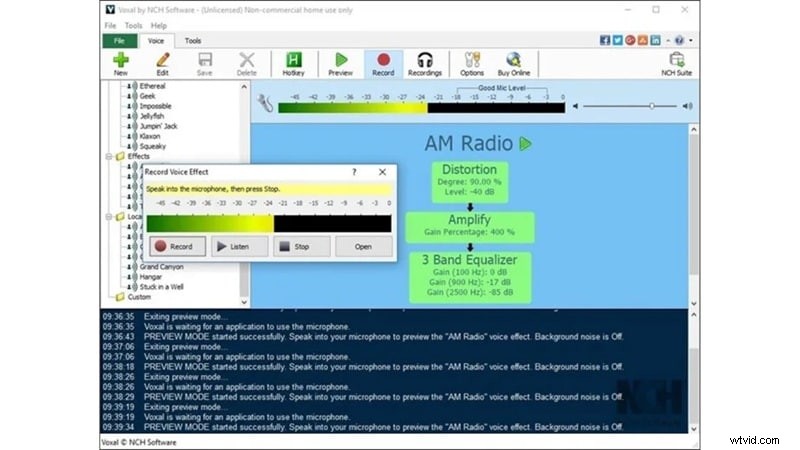
Task: Collapse the Effects folder in the tree
Action: [x=109, y=157]
